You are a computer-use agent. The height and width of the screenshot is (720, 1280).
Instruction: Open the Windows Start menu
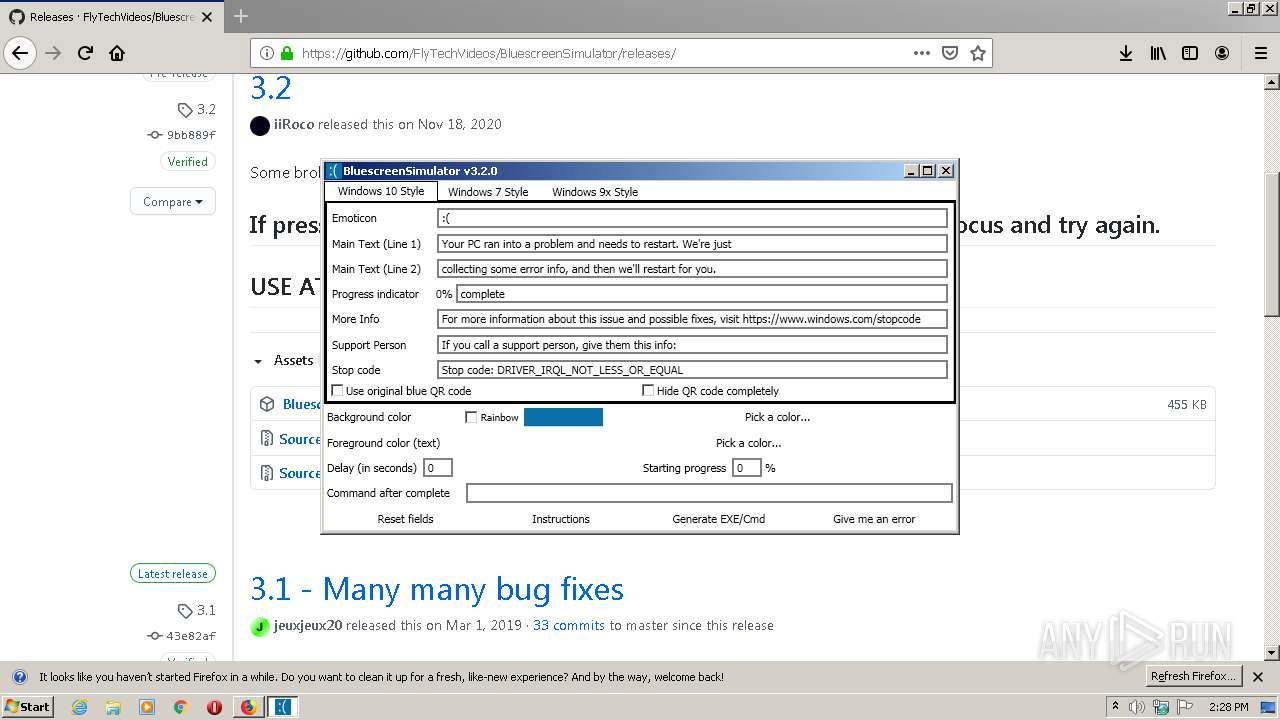[x=27, y=706]
